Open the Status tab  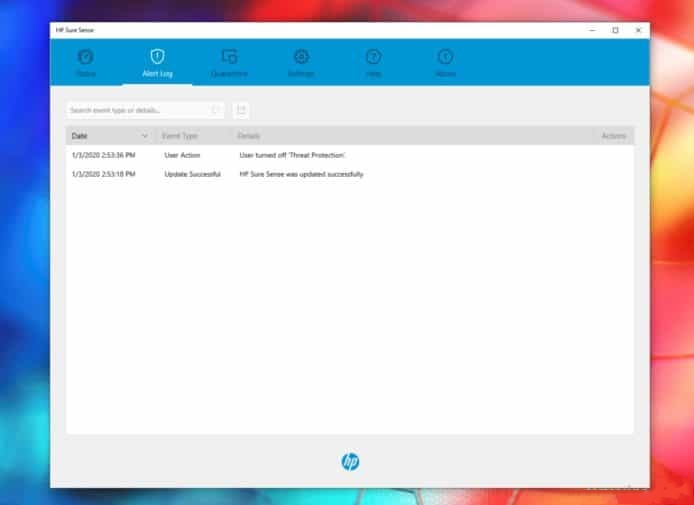[85, 63]
